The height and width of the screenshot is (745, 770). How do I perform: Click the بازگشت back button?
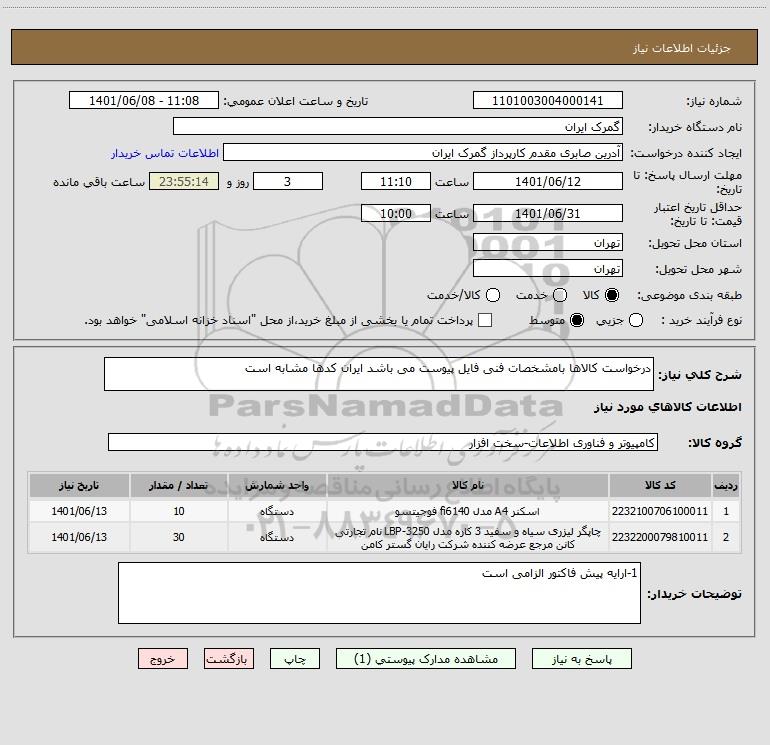pyautogui.click(x=229, y=659)
